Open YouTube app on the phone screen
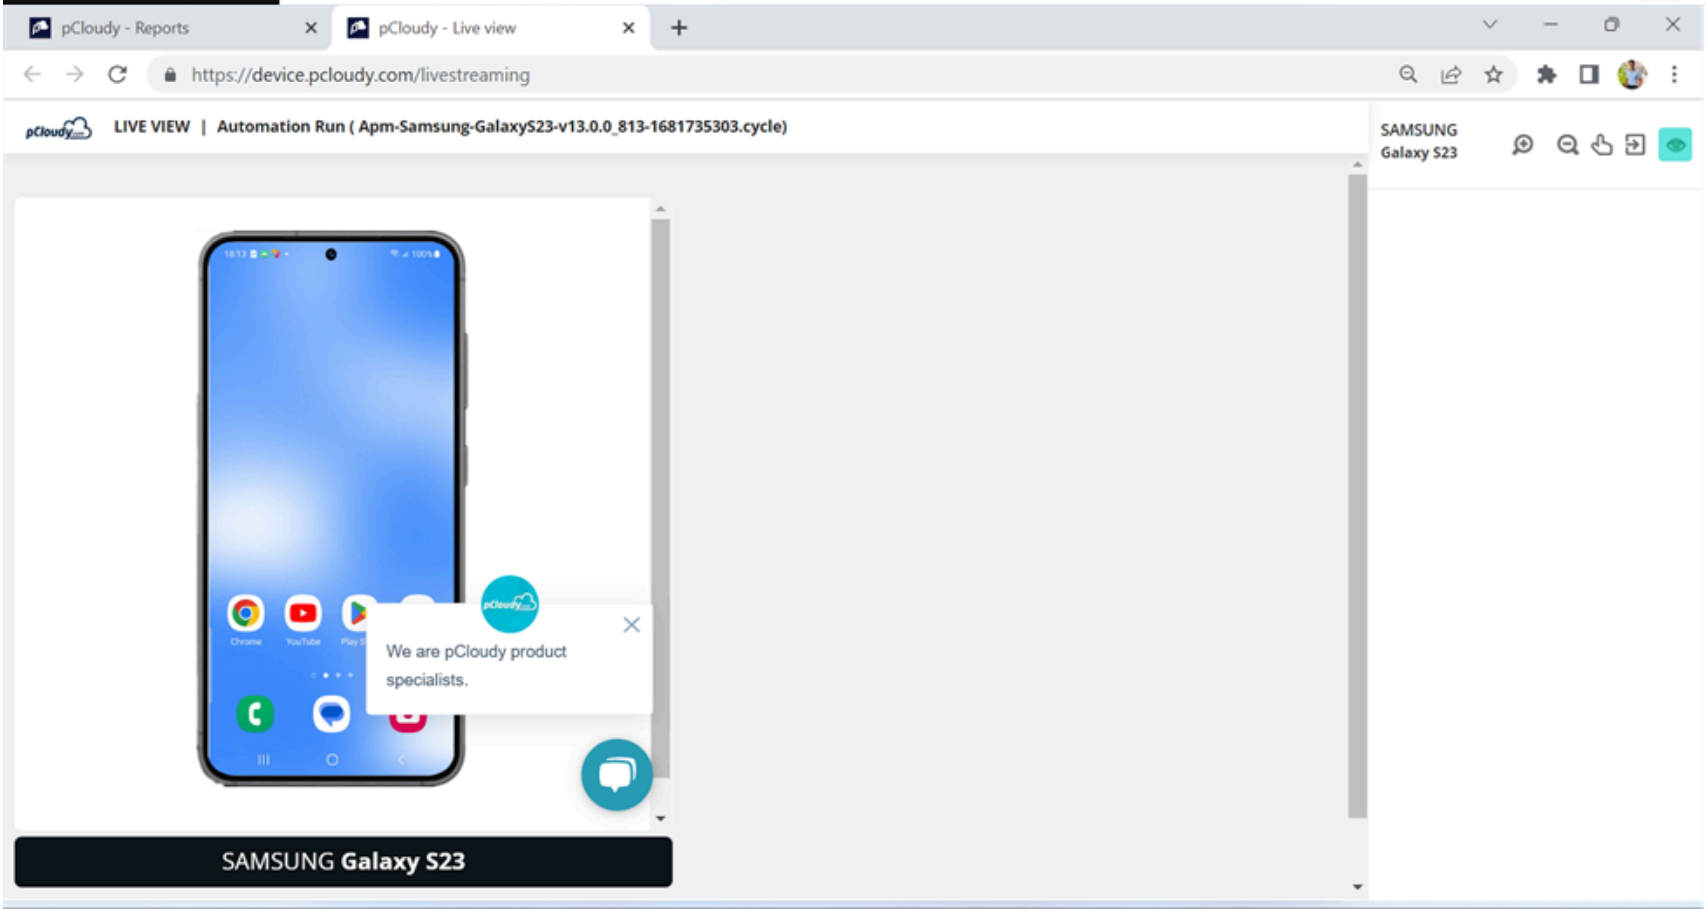Image resolution: width=1706 pixels, height=910 pixels. 303,613
